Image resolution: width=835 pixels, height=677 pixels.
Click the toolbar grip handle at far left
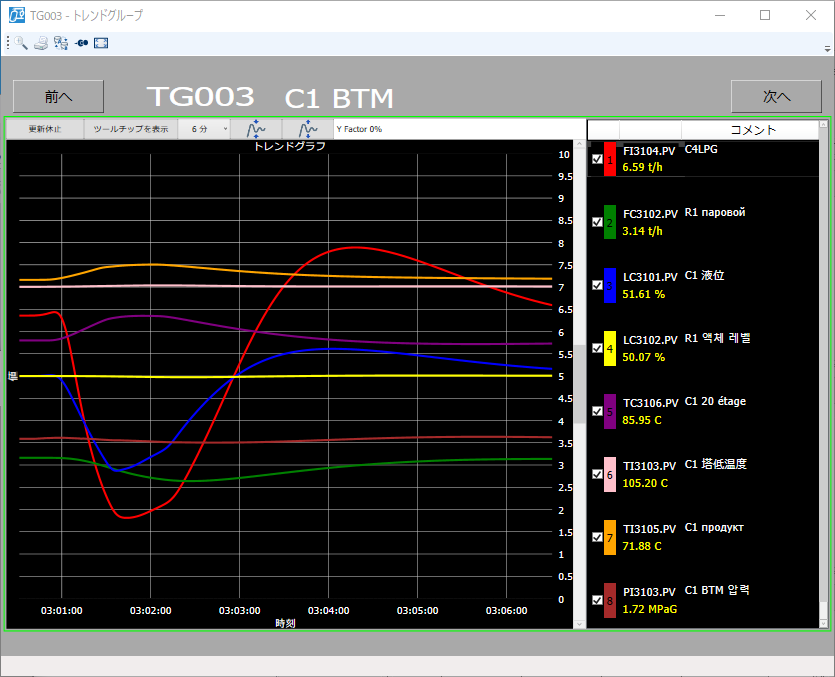[x=9, y=43]
